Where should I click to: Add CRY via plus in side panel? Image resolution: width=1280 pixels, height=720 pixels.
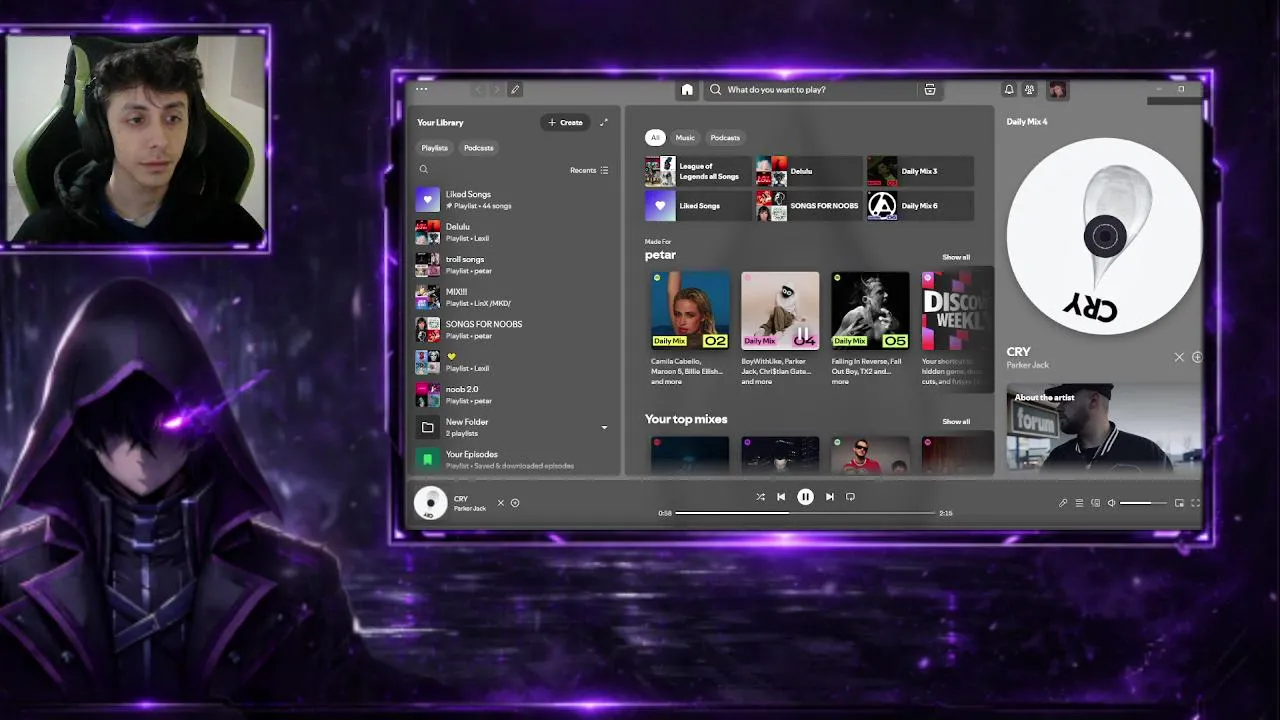(x=1197, y=357)
